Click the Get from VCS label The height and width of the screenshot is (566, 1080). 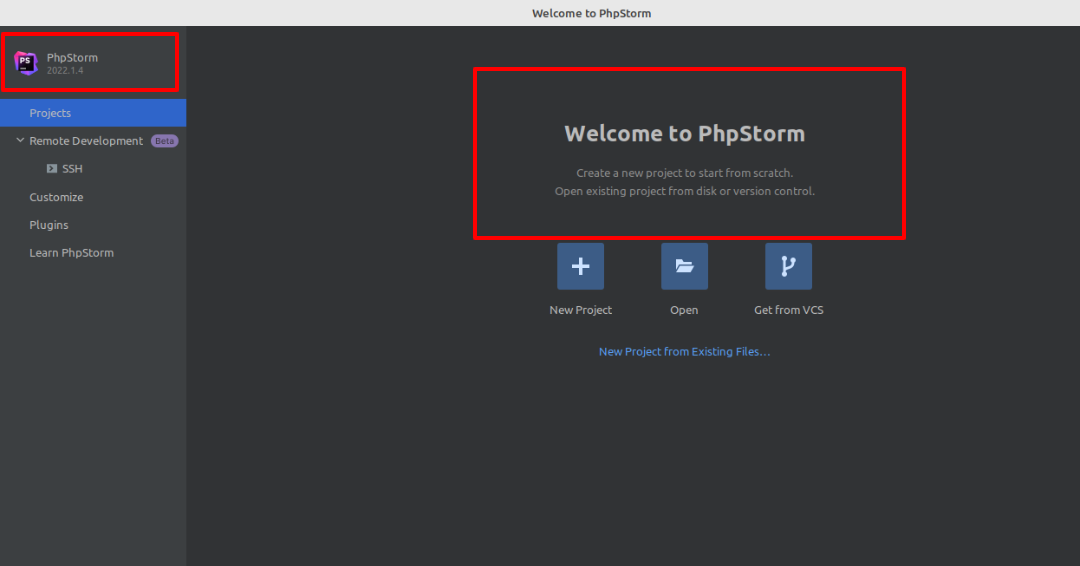click(x=788, y=310)
